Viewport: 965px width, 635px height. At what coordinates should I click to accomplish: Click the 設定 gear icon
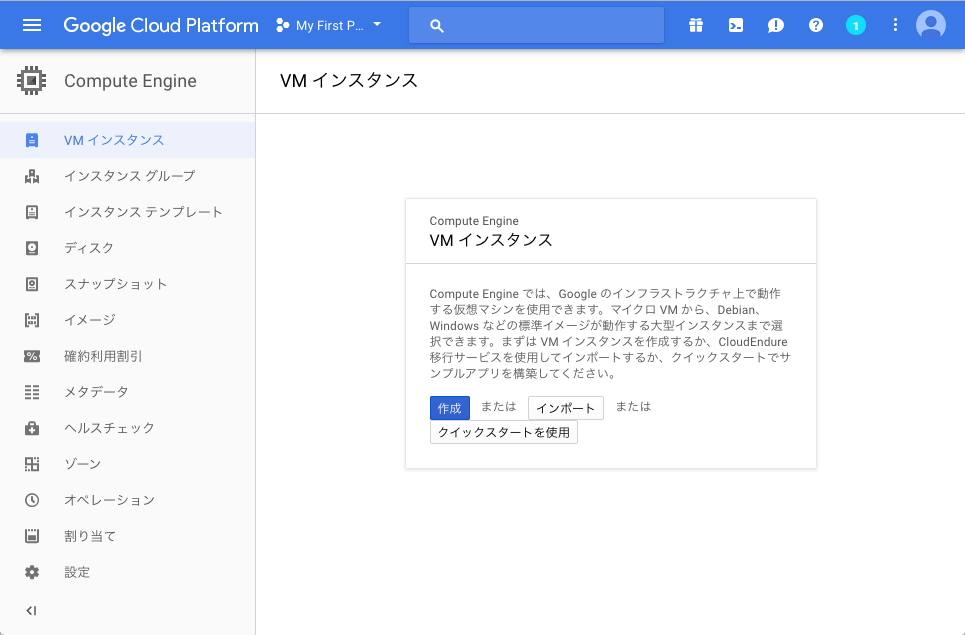[31, 572]
